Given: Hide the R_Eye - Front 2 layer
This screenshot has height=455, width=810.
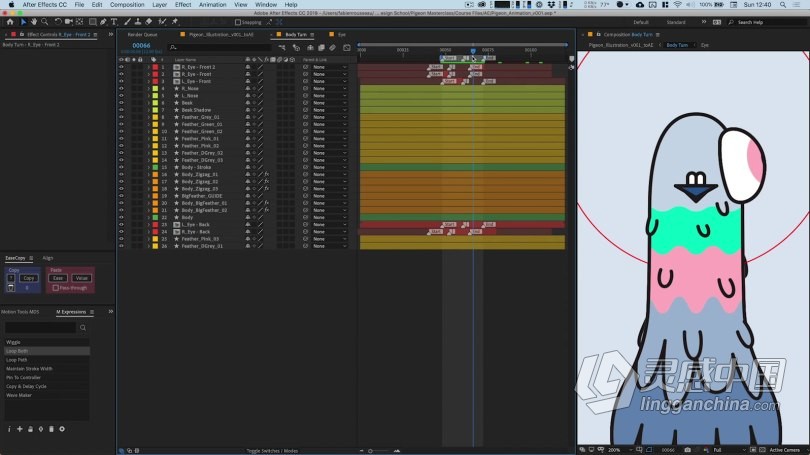Looking at the screenshot, I should (121, 67).
